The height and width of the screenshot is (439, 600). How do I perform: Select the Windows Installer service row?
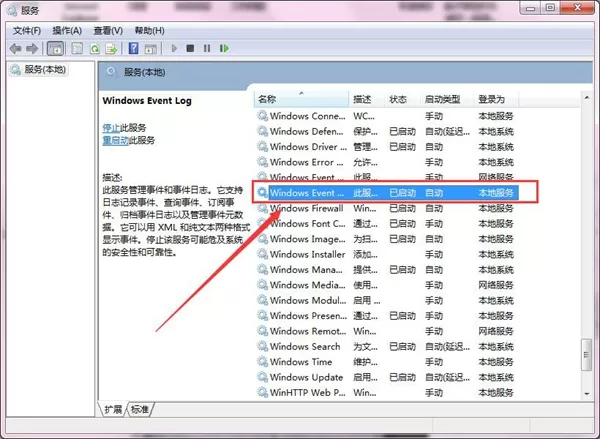click(x=386, y=254)
